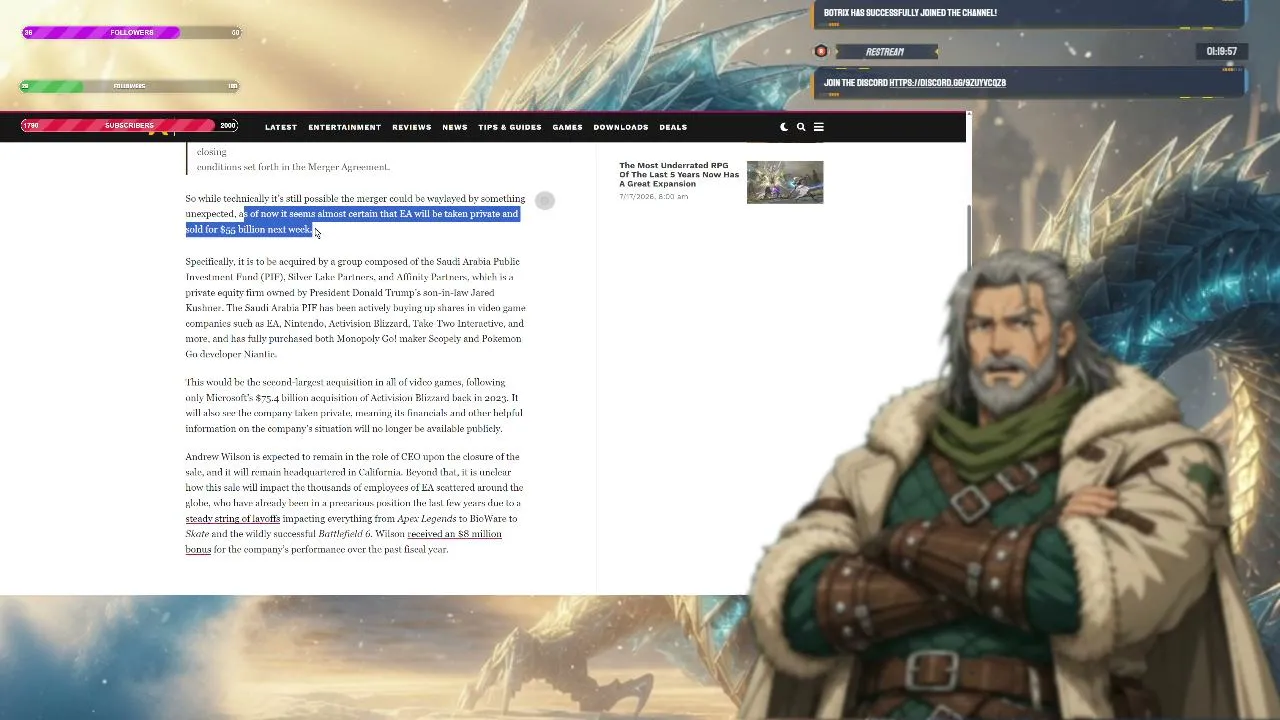Image resolution: width=1280 pixels, height=720 pixels.
Task: Click the gray floating circle beside the article
Action: [545, 201]
